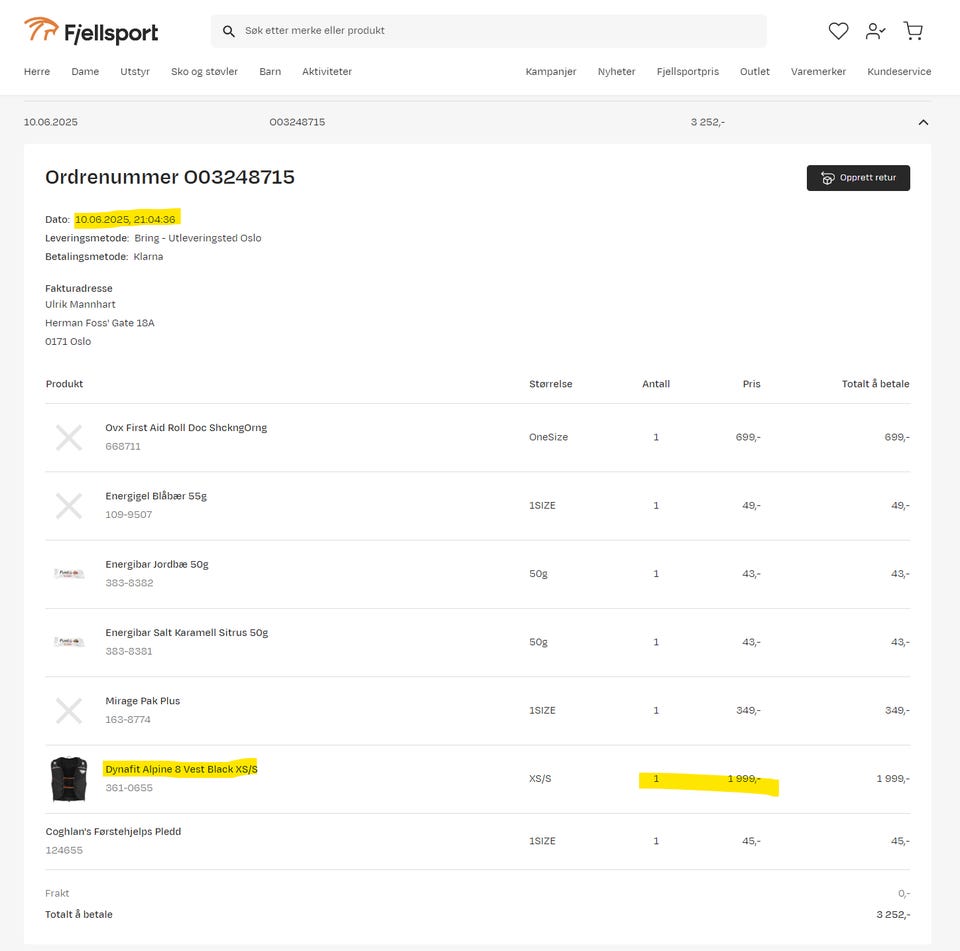Click the Energibar Salt Karamell Sitrus thumbnail
The height and width of the screenshot is (951, 960).
click(69, 642)
